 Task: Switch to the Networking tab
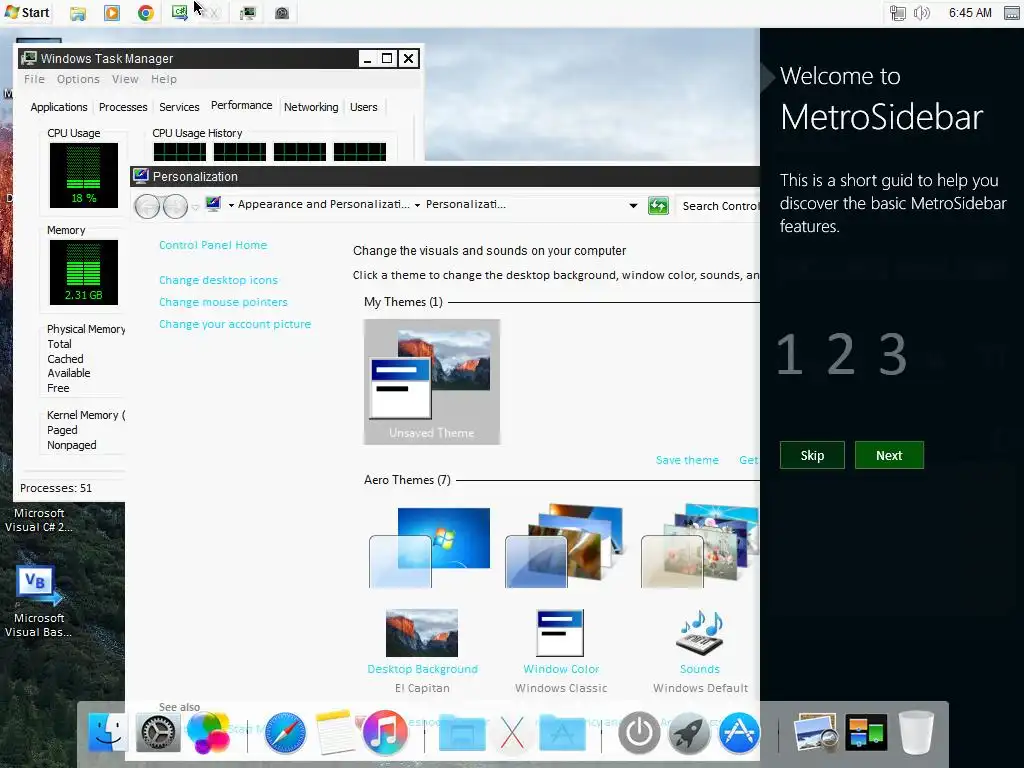click(x=311, y=107)
